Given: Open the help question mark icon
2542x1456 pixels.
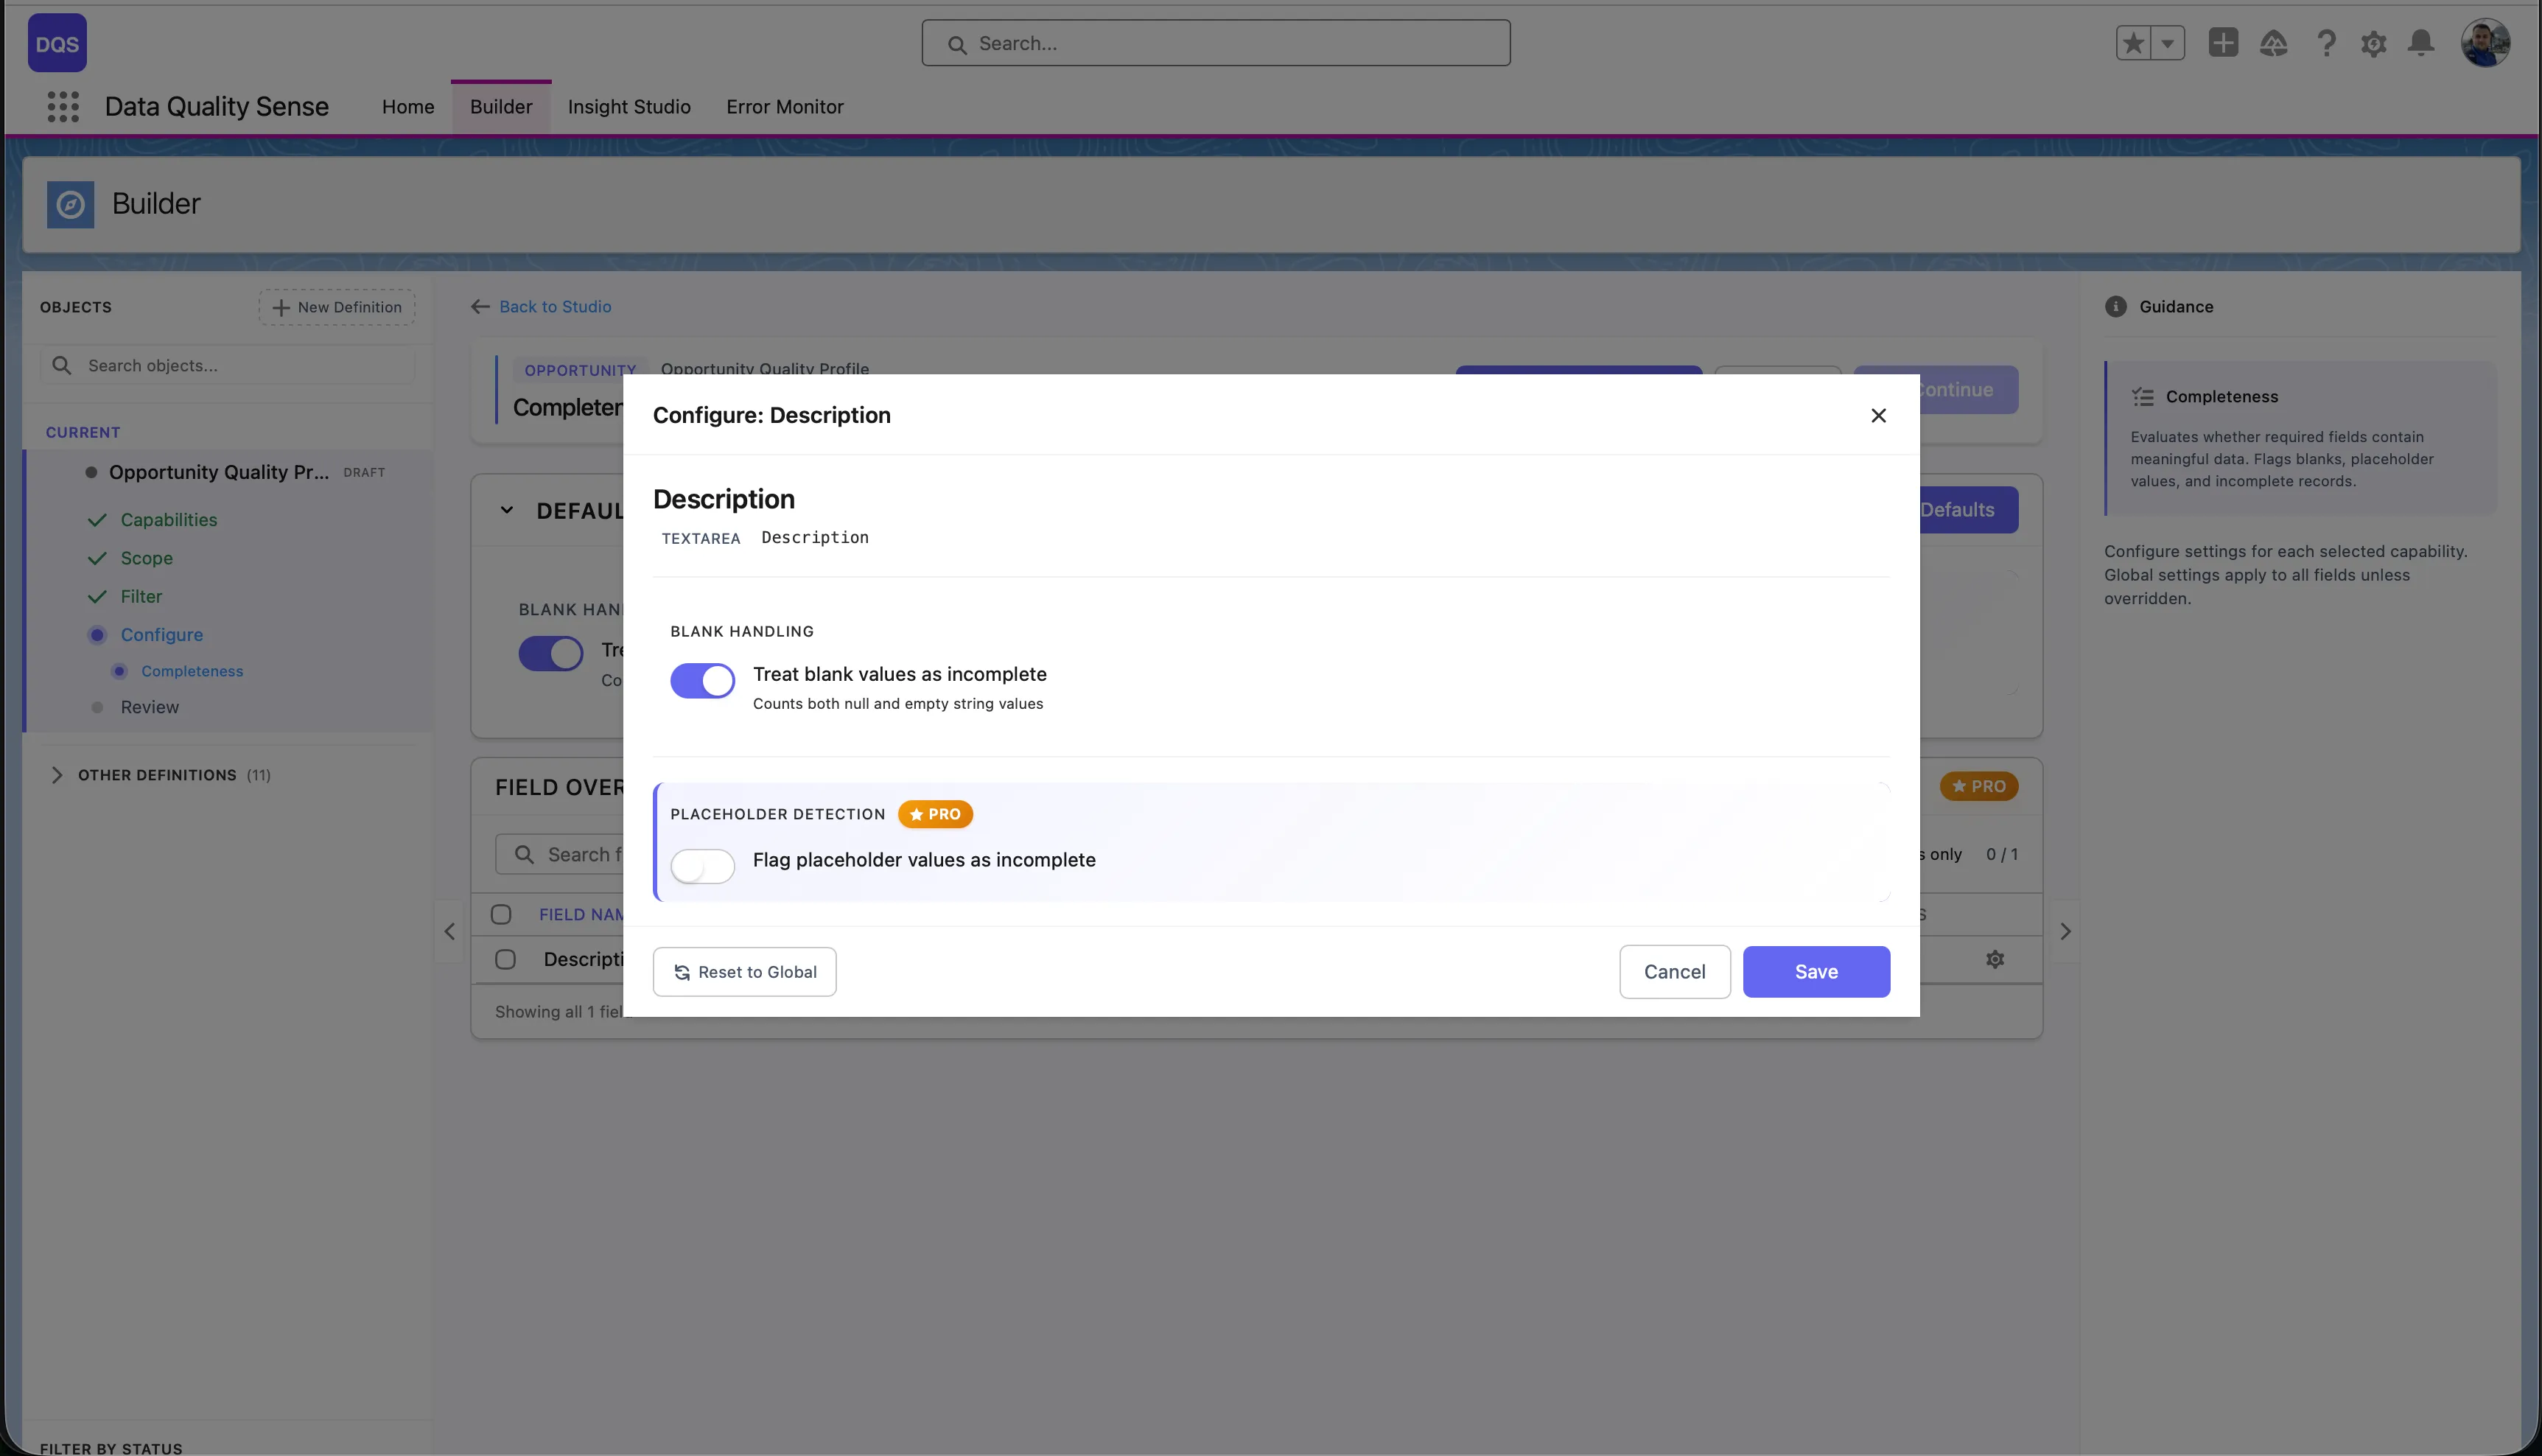Looking at the screenshot, I should [x=2326, y=43].
